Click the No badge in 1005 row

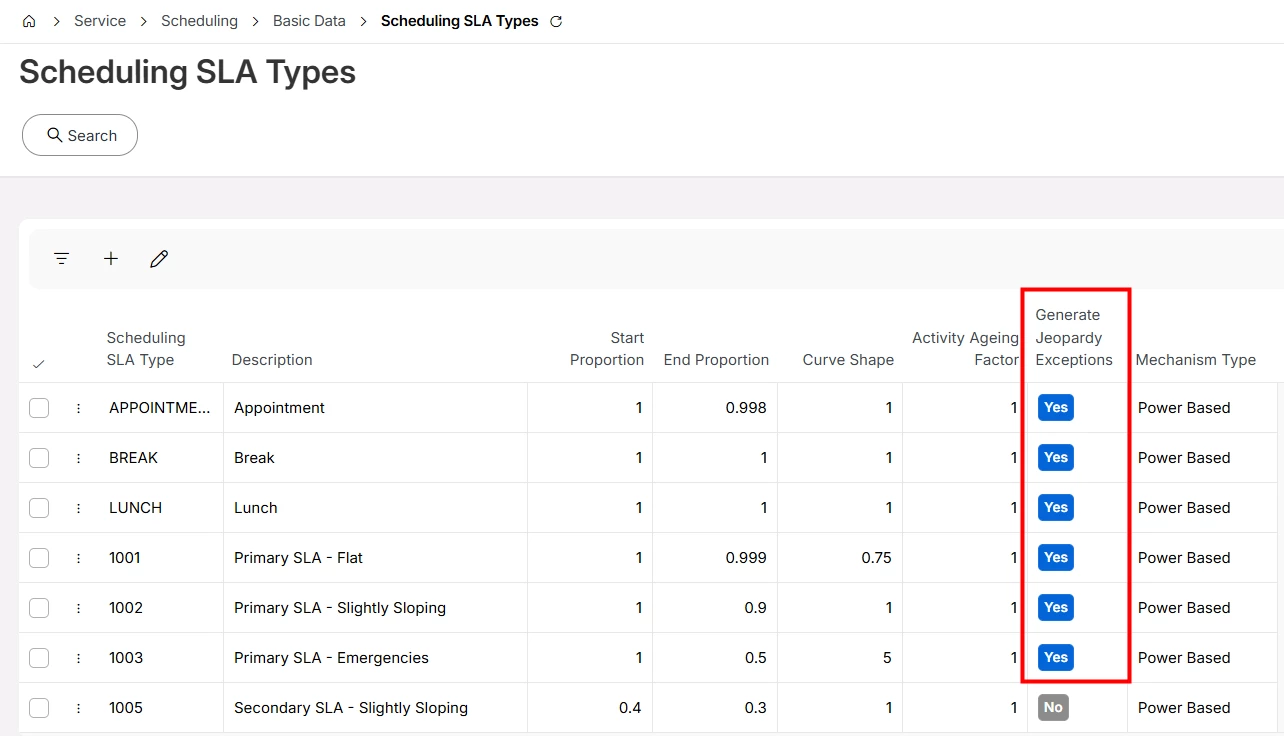(x=1053, y=708)
